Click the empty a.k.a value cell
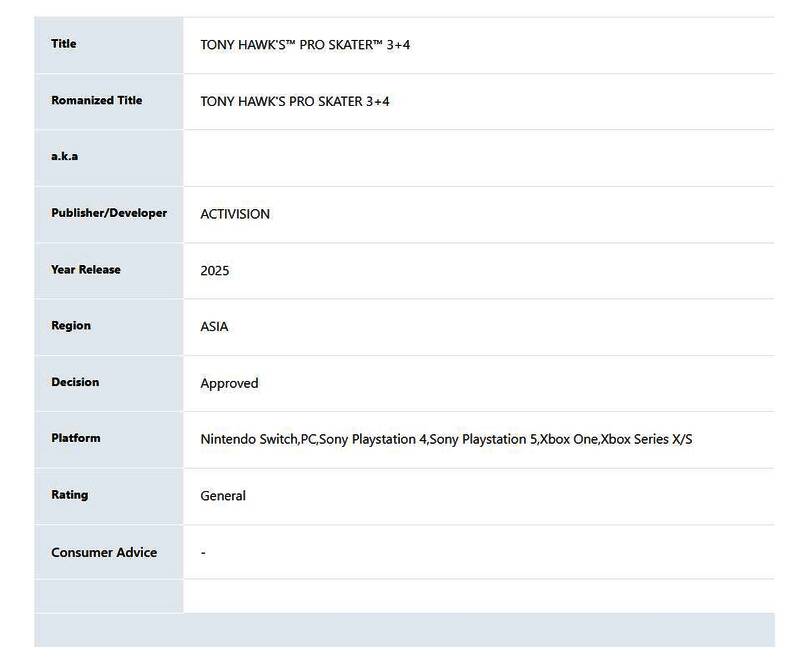The width and height of the screenshot is (800, 672). [478, 158]
